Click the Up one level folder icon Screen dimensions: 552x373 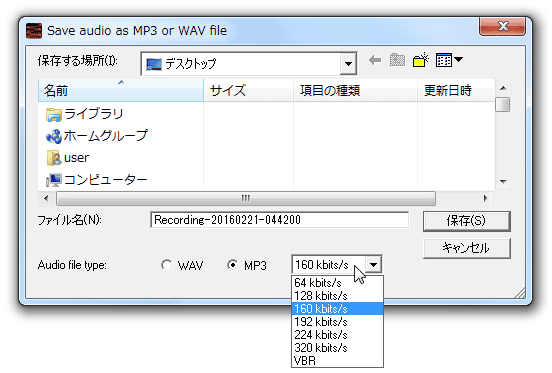click(x=397, y=60)
